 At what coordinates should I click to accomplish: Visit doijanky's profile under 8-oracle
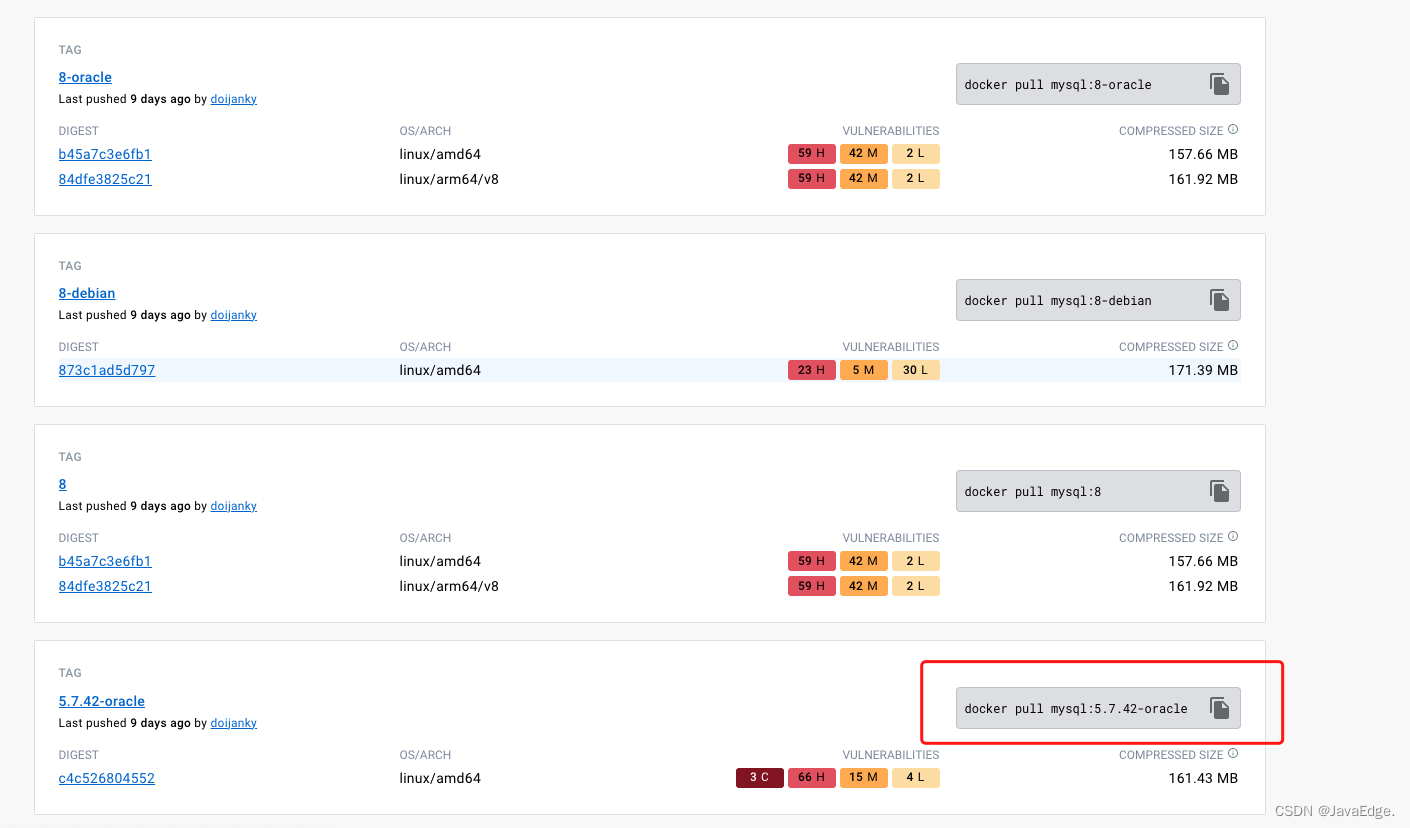coord(233,98)
